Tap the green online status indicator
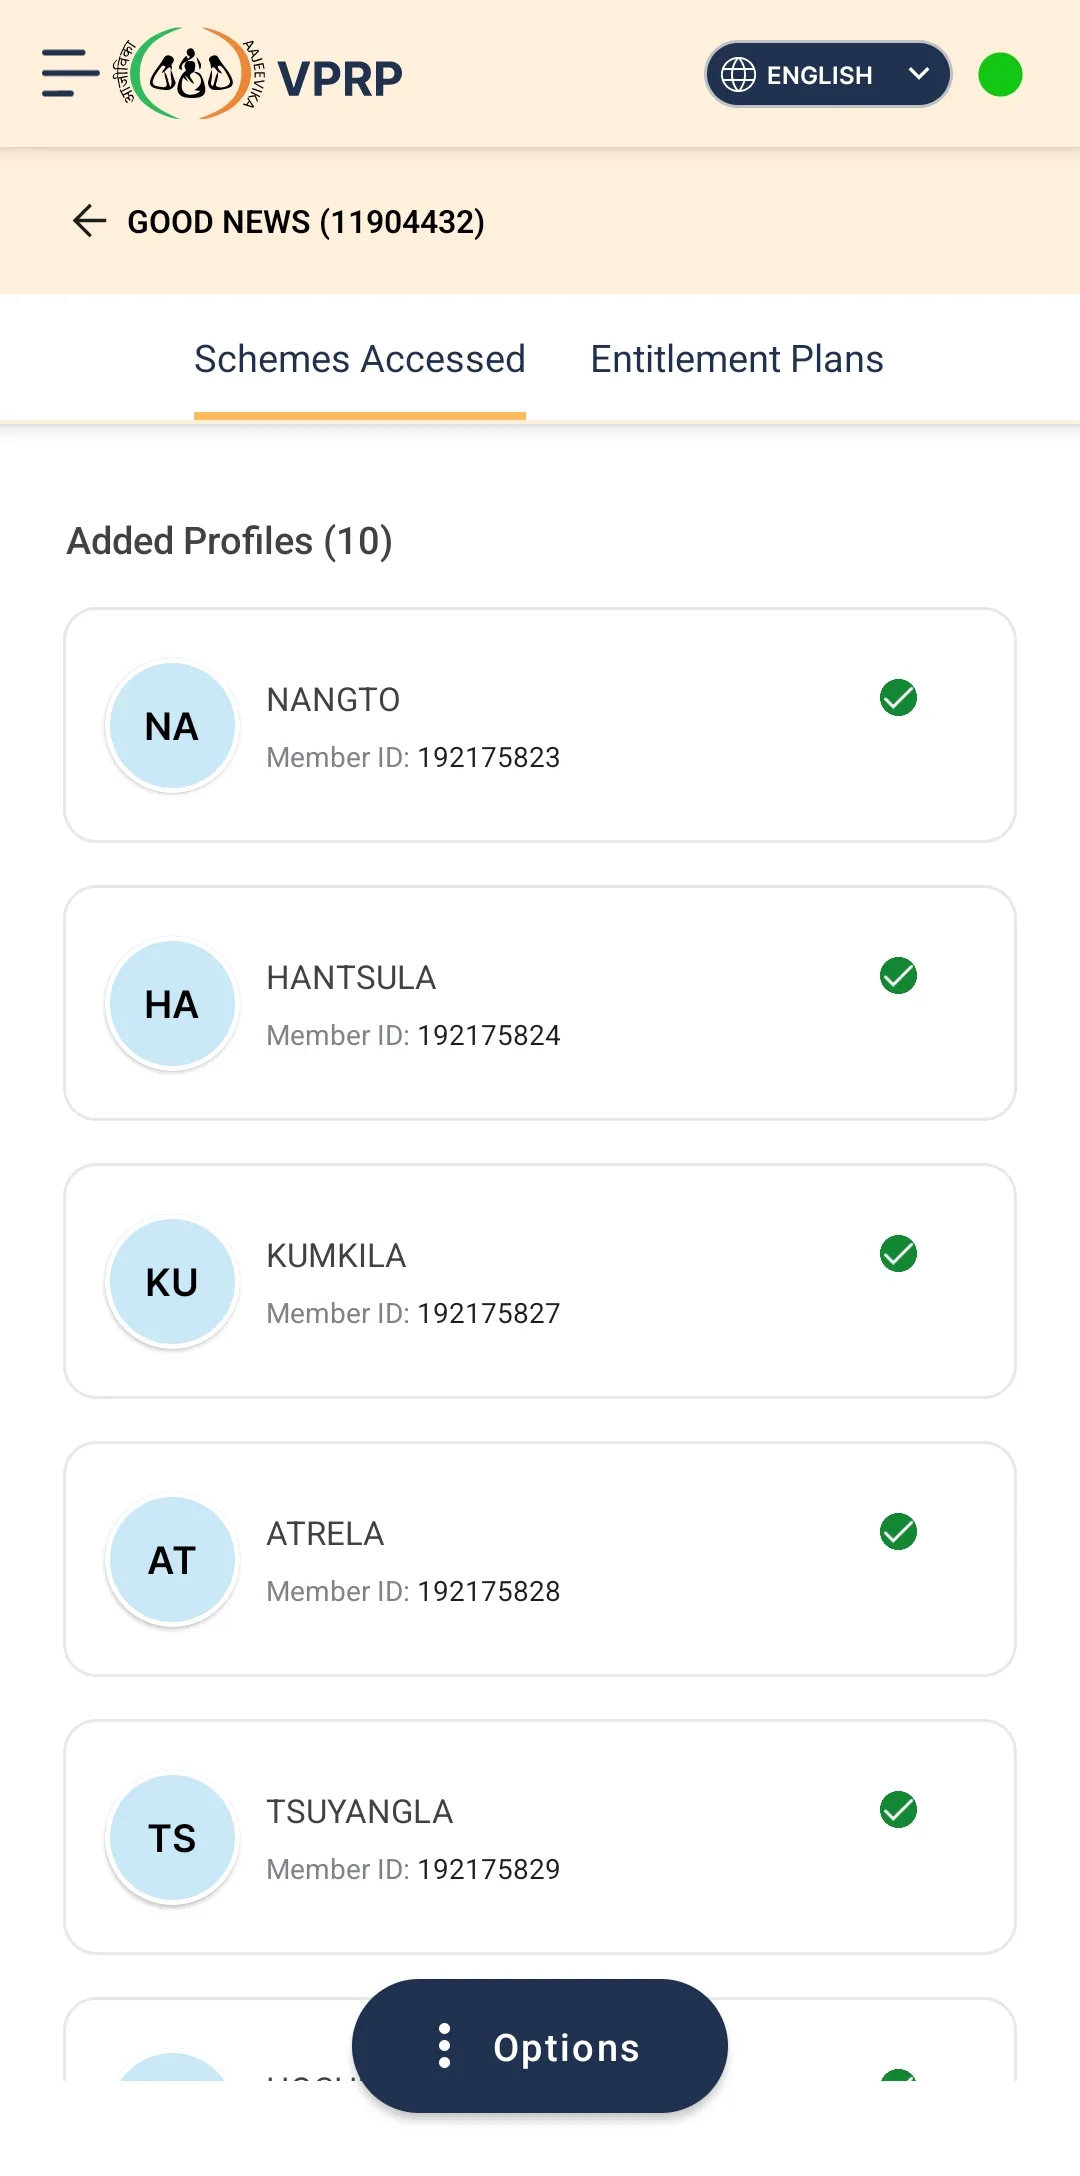Viewport: 1080px width, 2176px height. (1000, 75)
